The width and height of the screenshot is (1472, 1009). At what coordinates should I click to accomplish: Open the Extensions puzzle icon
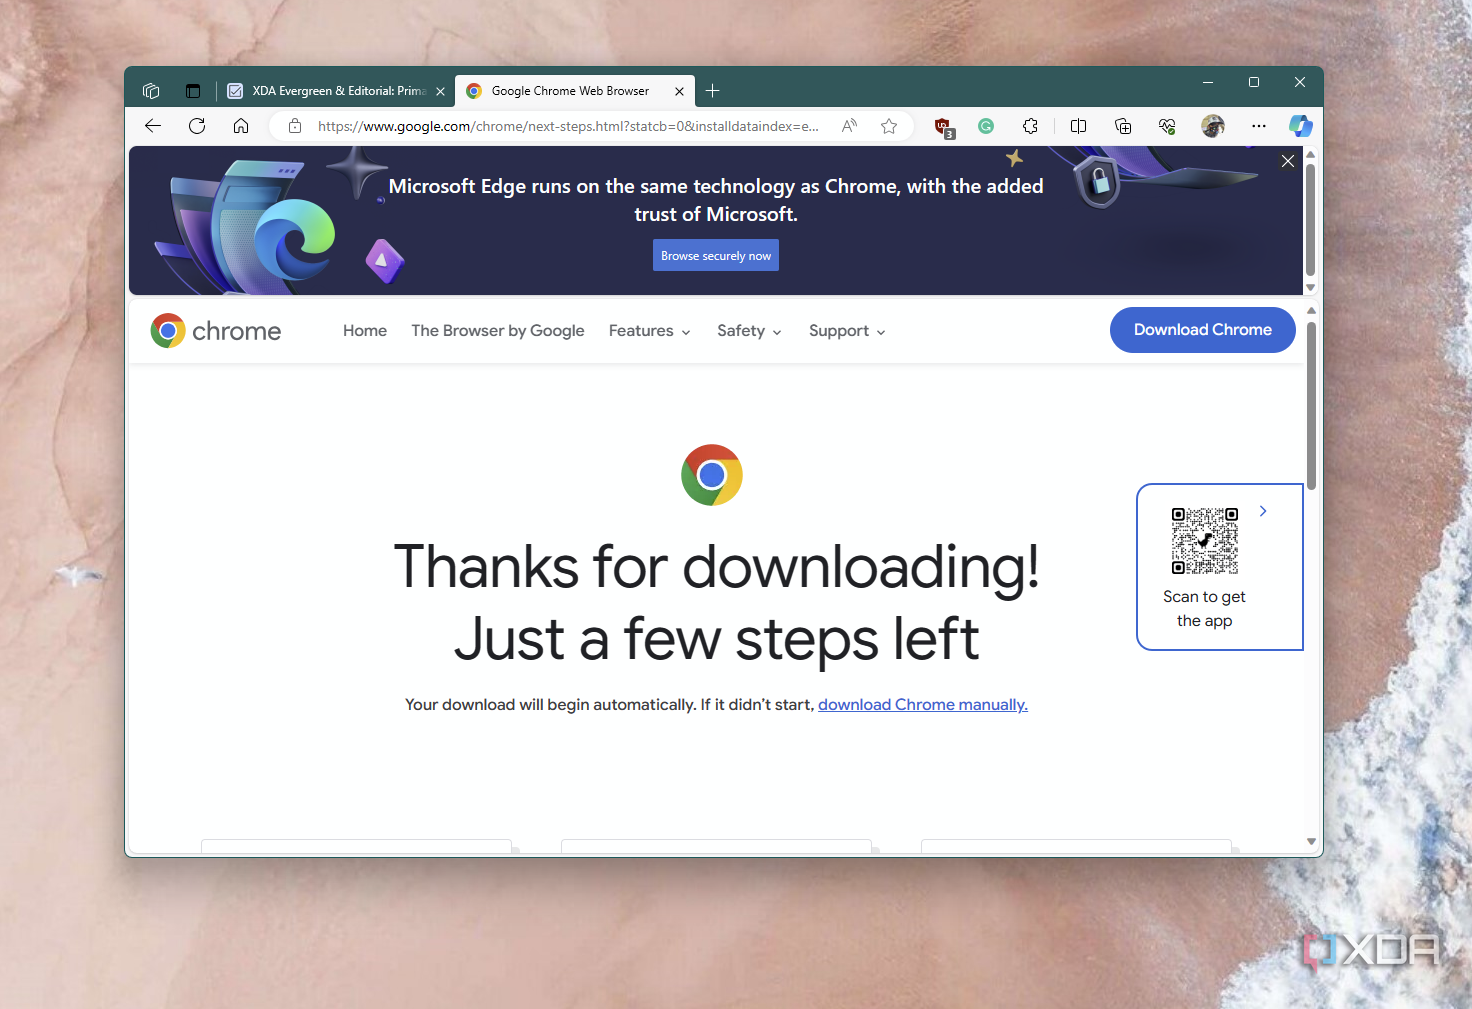pyautogui.click(x=1030, y=126)
